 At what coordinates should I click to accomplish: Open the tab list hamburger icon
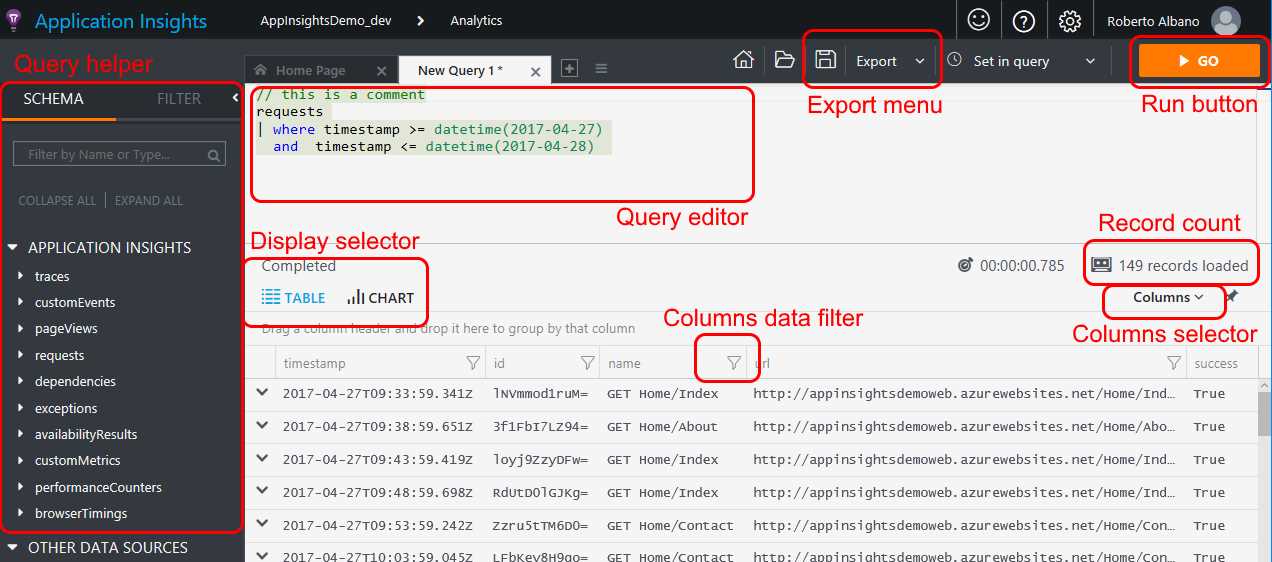coord(601,68)
